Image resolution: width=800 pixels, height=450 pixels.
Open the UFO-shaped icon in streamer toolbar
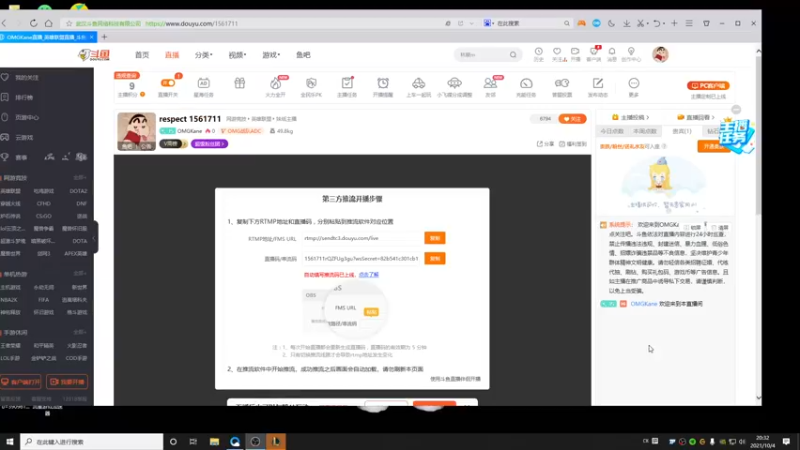(x=454, y=83)
